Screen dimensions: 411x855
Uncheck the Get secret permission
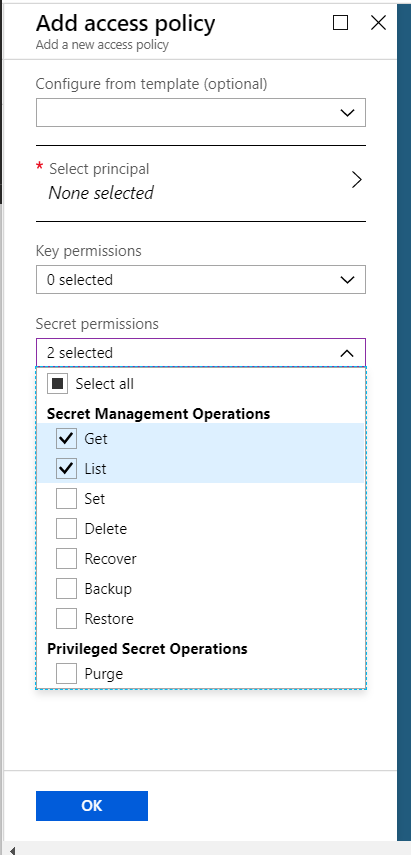coord(67,438)
